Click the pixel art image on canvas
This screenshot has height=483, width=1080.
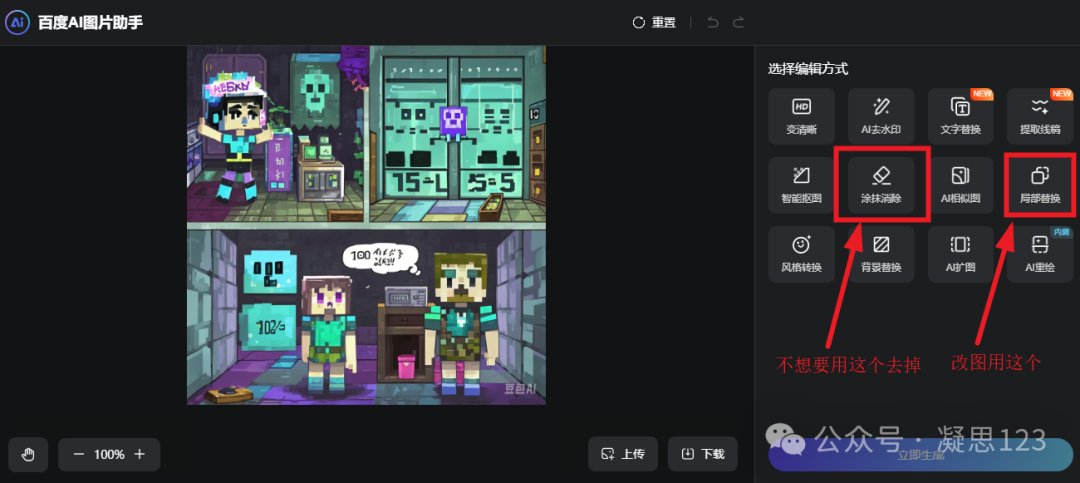366,225
